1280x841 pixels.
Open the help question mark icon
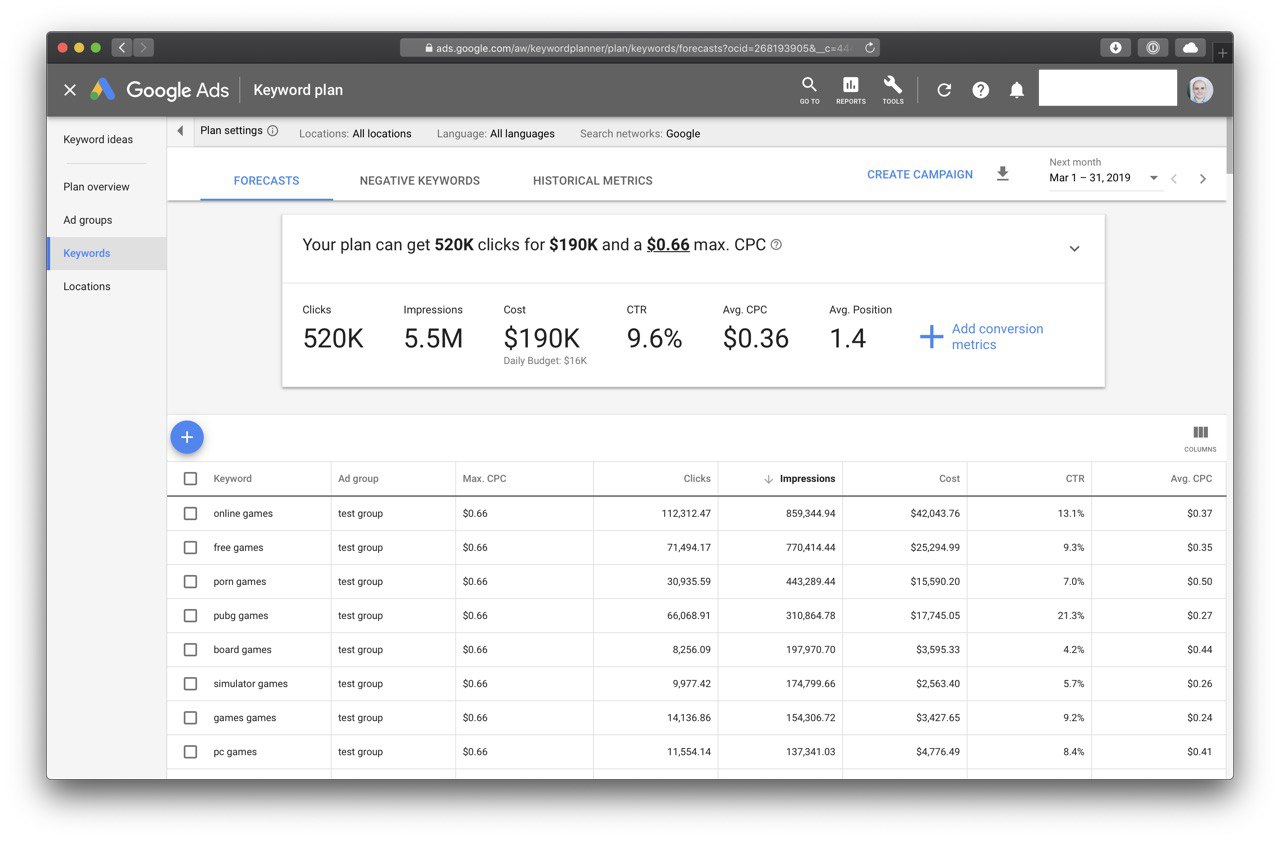[981, 90]
